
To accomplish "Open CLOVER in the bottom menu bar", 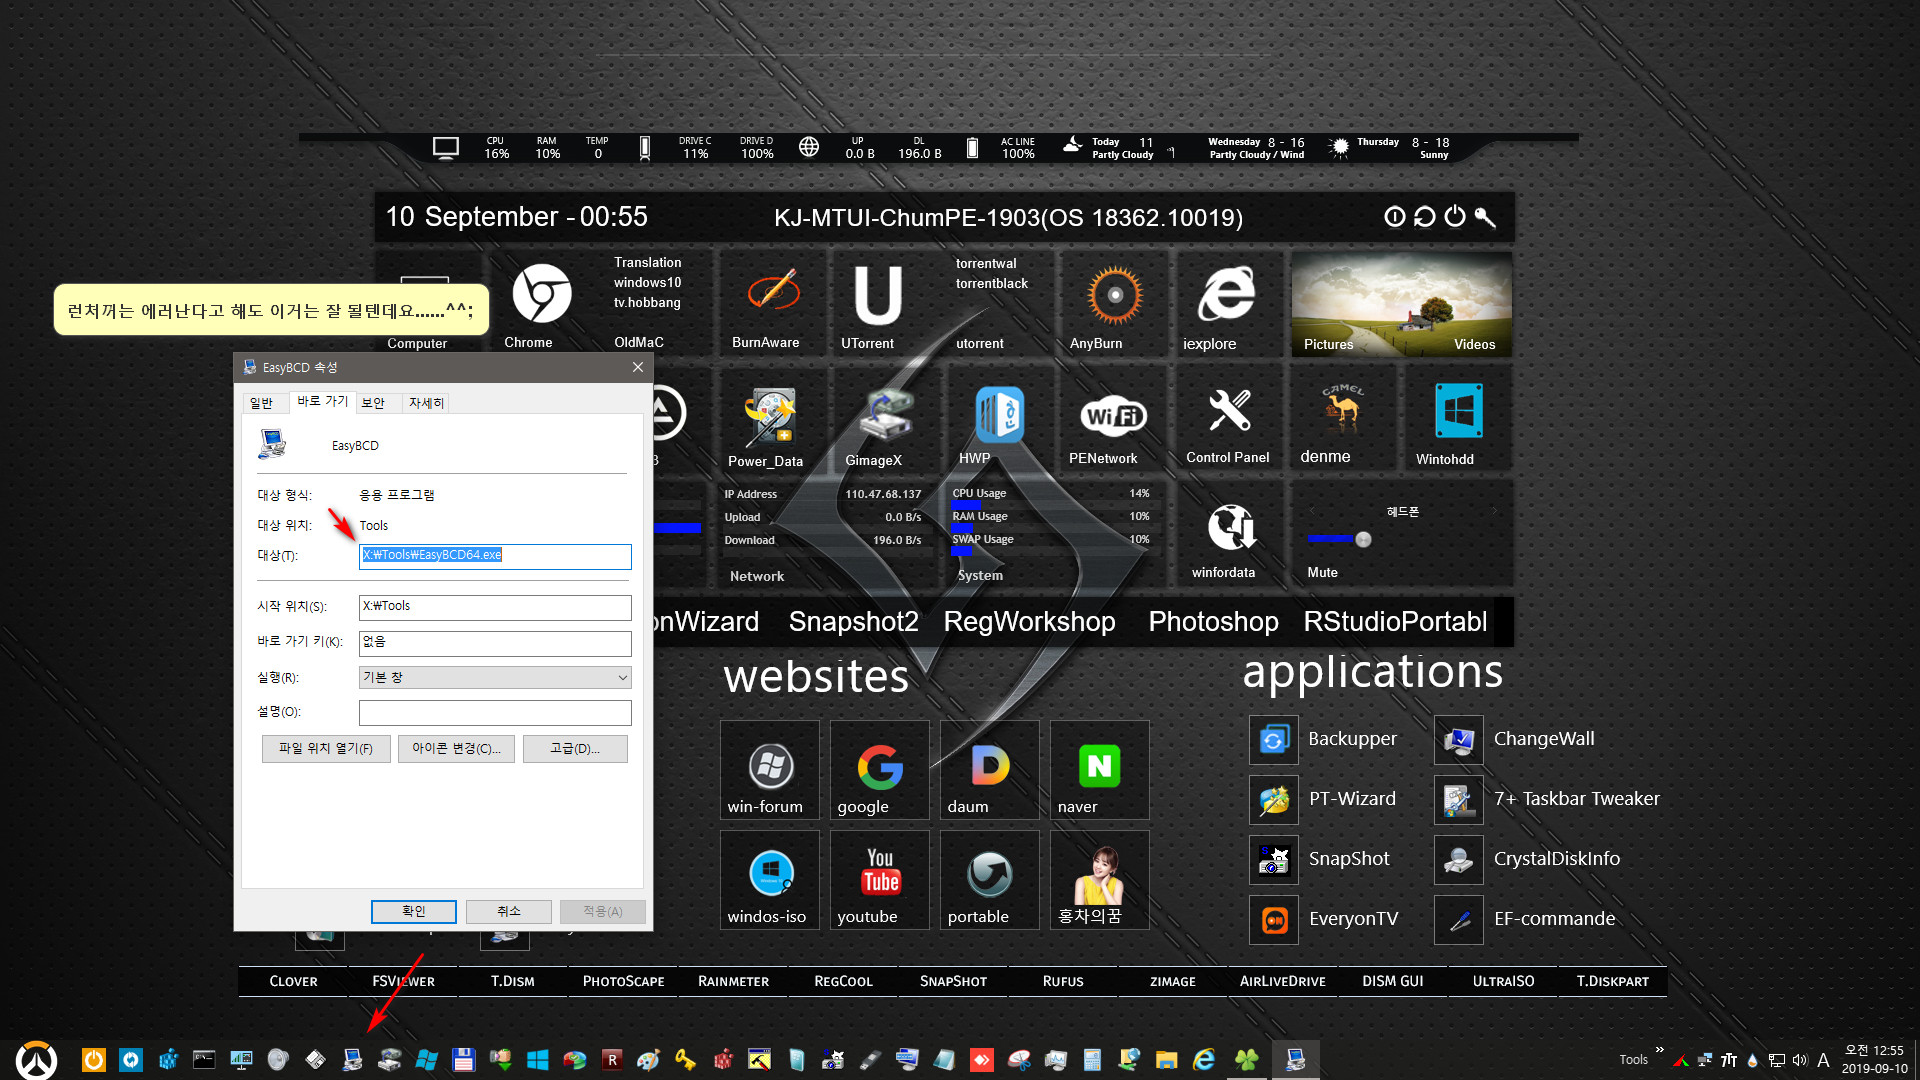I will 293,981.
